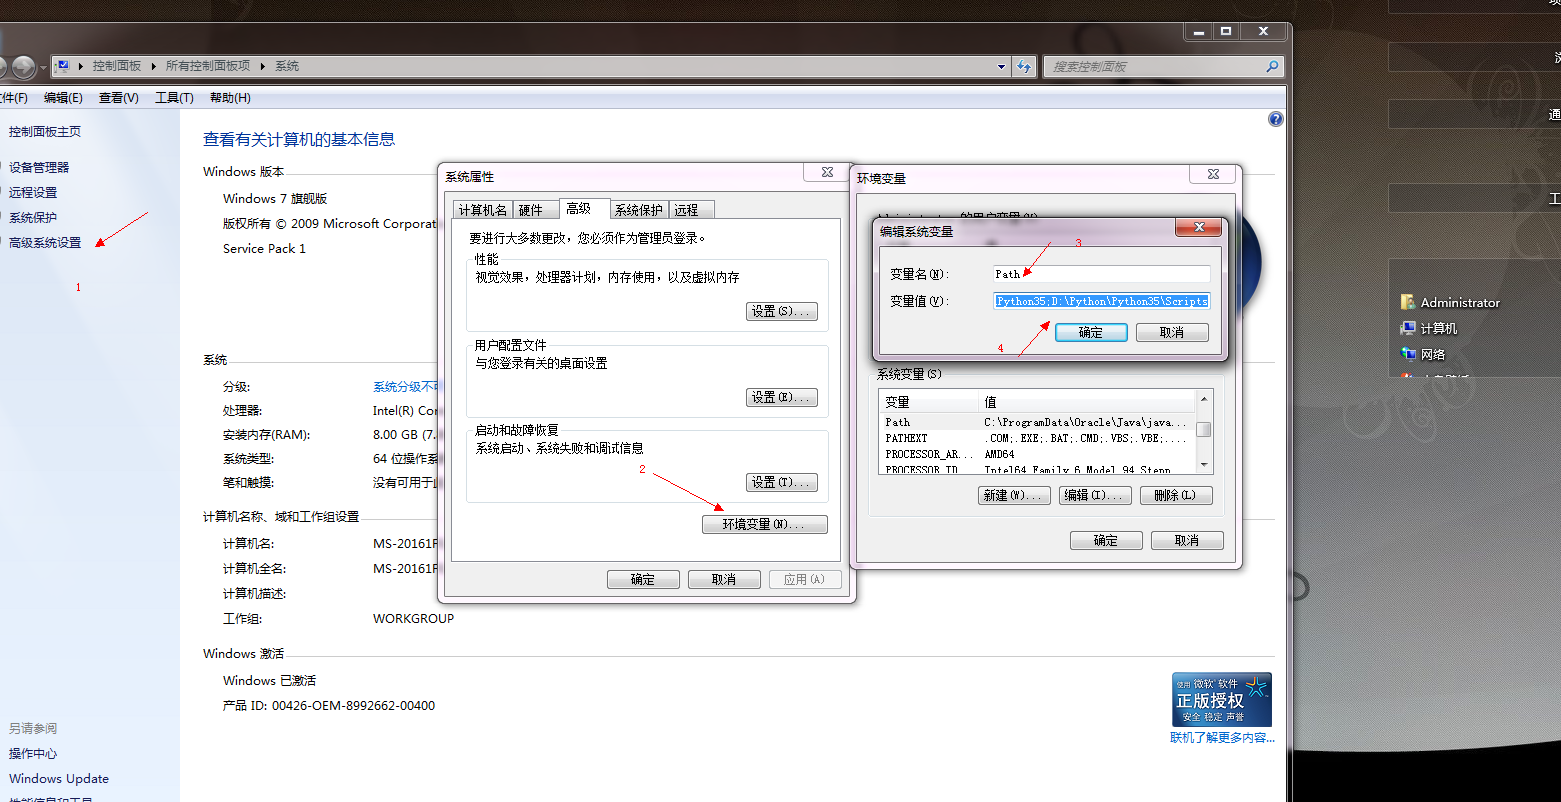Click the refresh icon beside the address bar
This screenshot has height=802, width=1561.
click(x=1023, y=67)
